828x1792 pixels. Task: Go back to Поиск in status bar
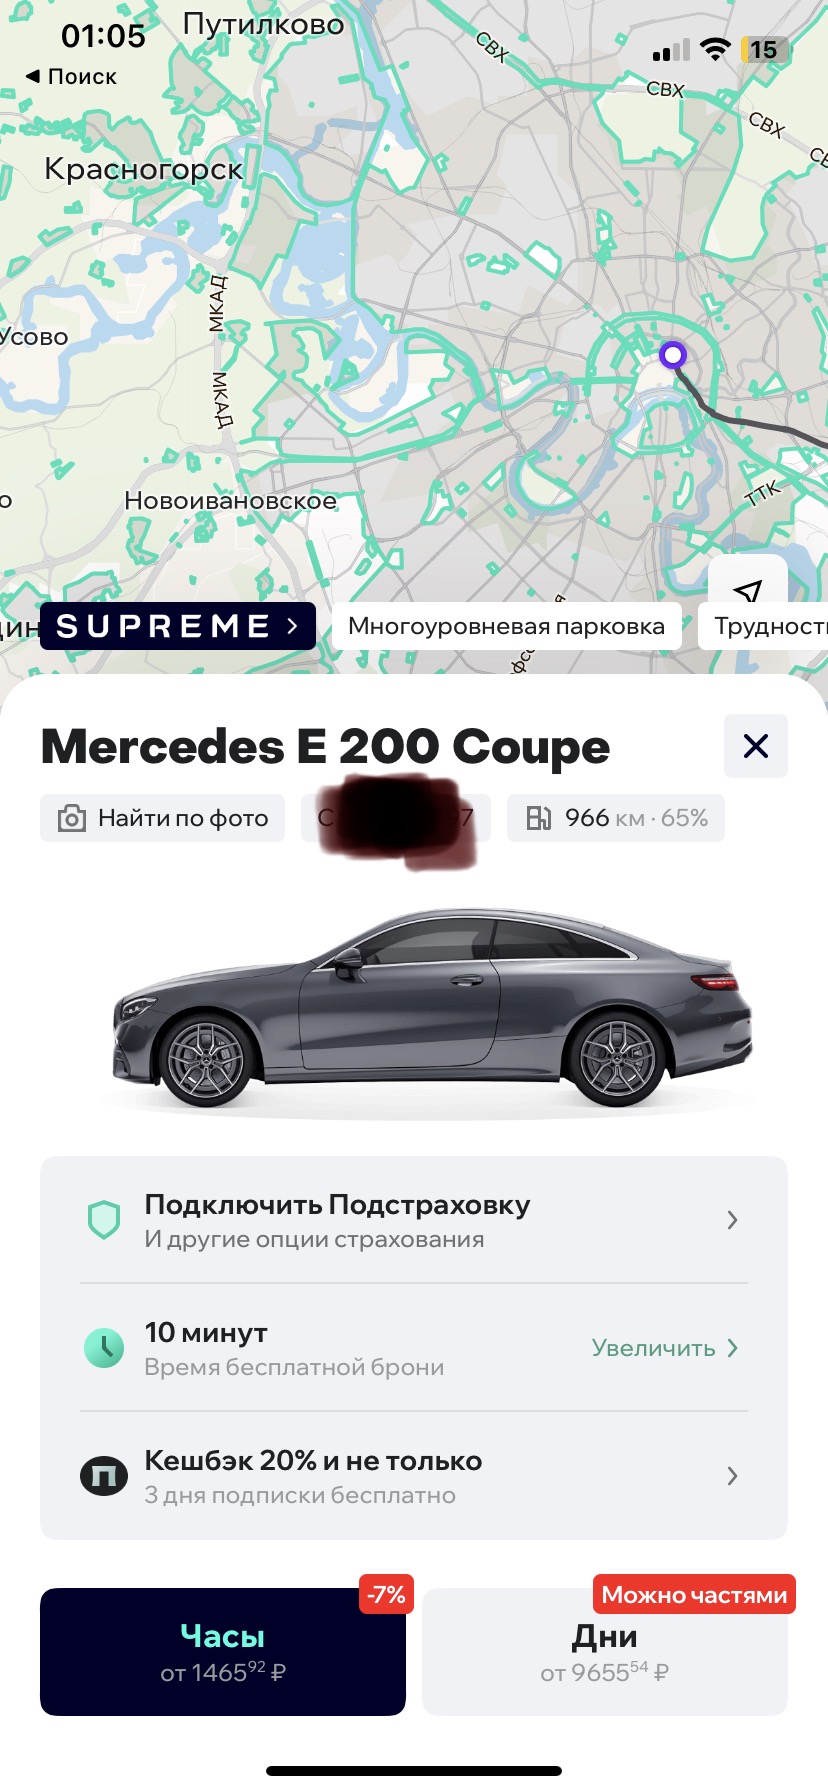click(x=70, y=77)
